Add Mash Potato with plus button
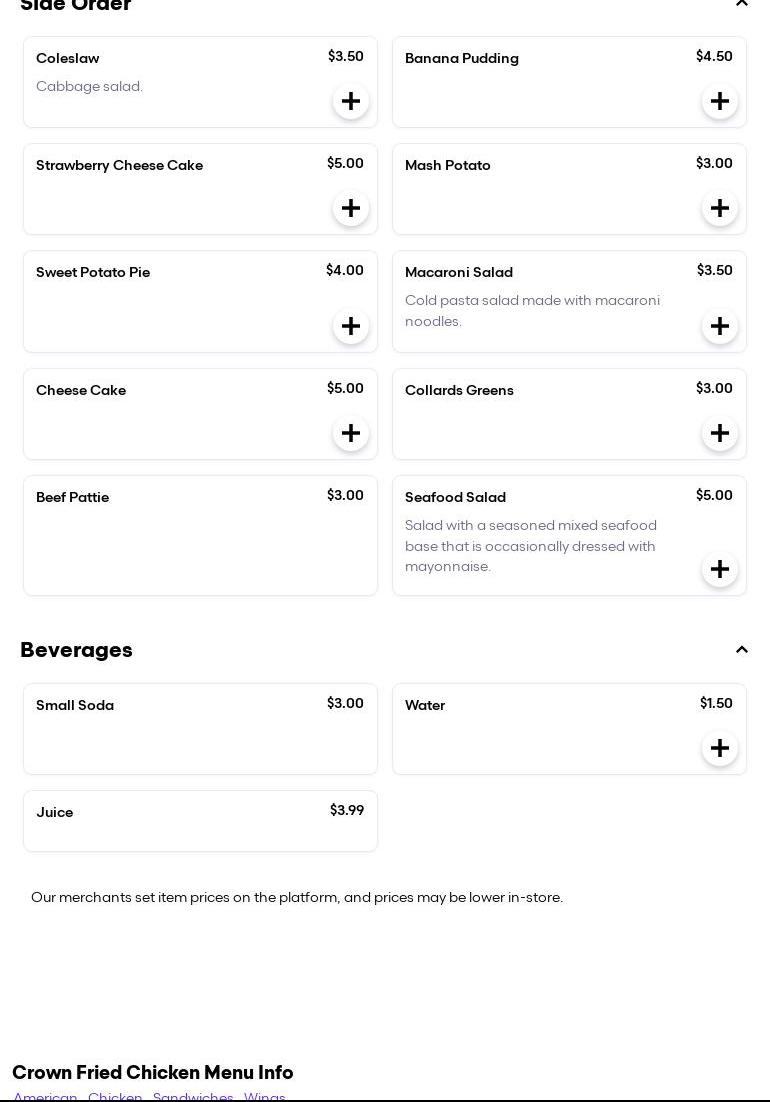This screenshot has width=770, height=1102. point(720,208)
